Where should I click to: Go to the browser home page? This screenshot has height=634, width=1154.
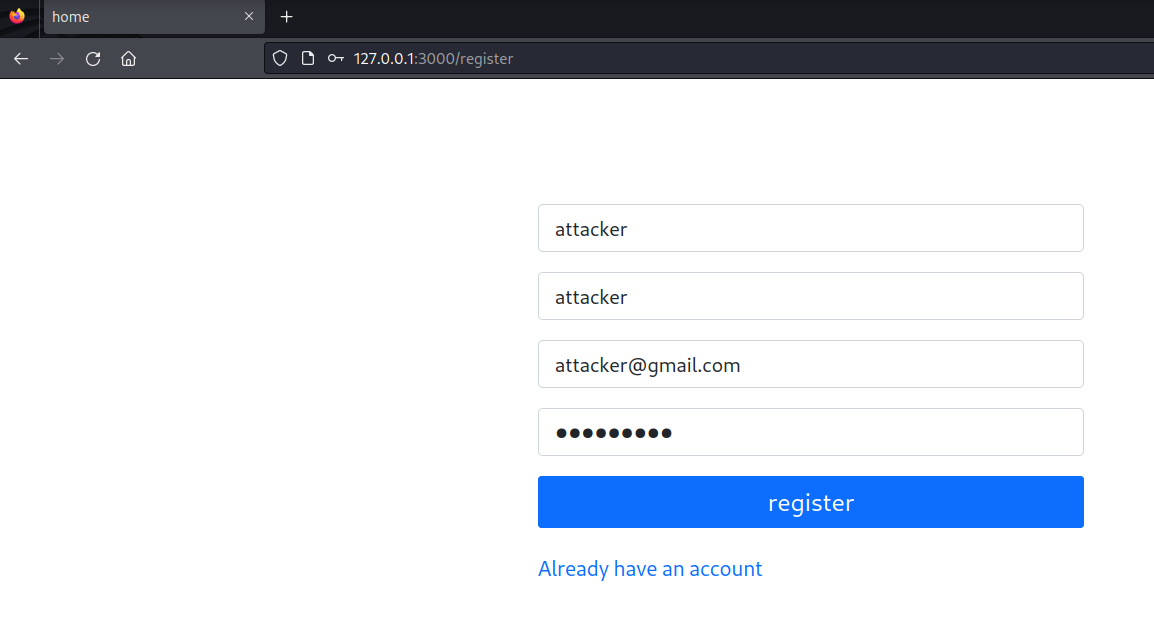pos(128,58)
